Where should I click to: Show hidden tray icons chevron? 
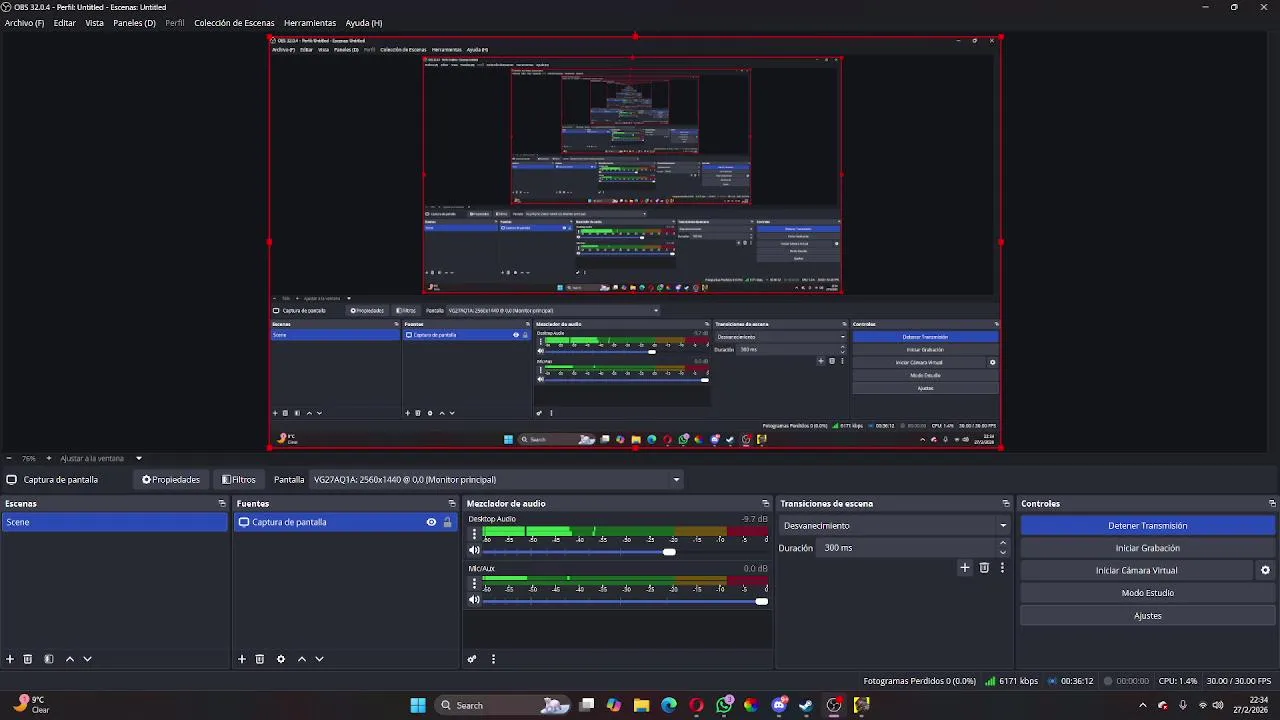coord(1143,705)
